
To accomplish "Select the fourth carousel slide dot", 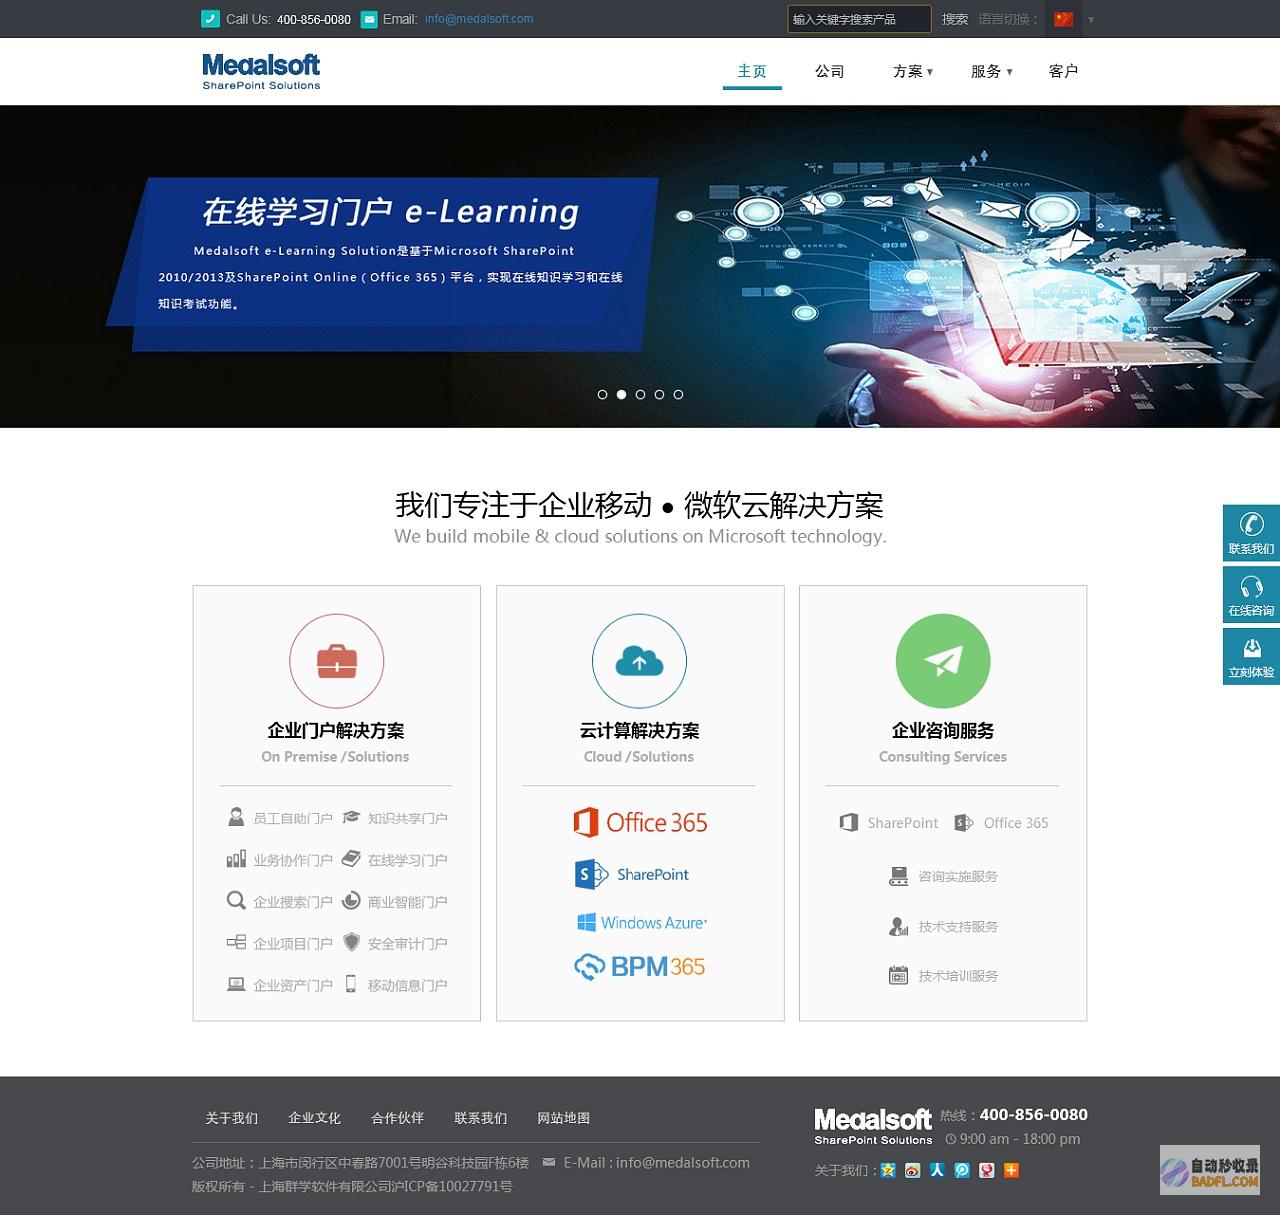I will 659,394.
